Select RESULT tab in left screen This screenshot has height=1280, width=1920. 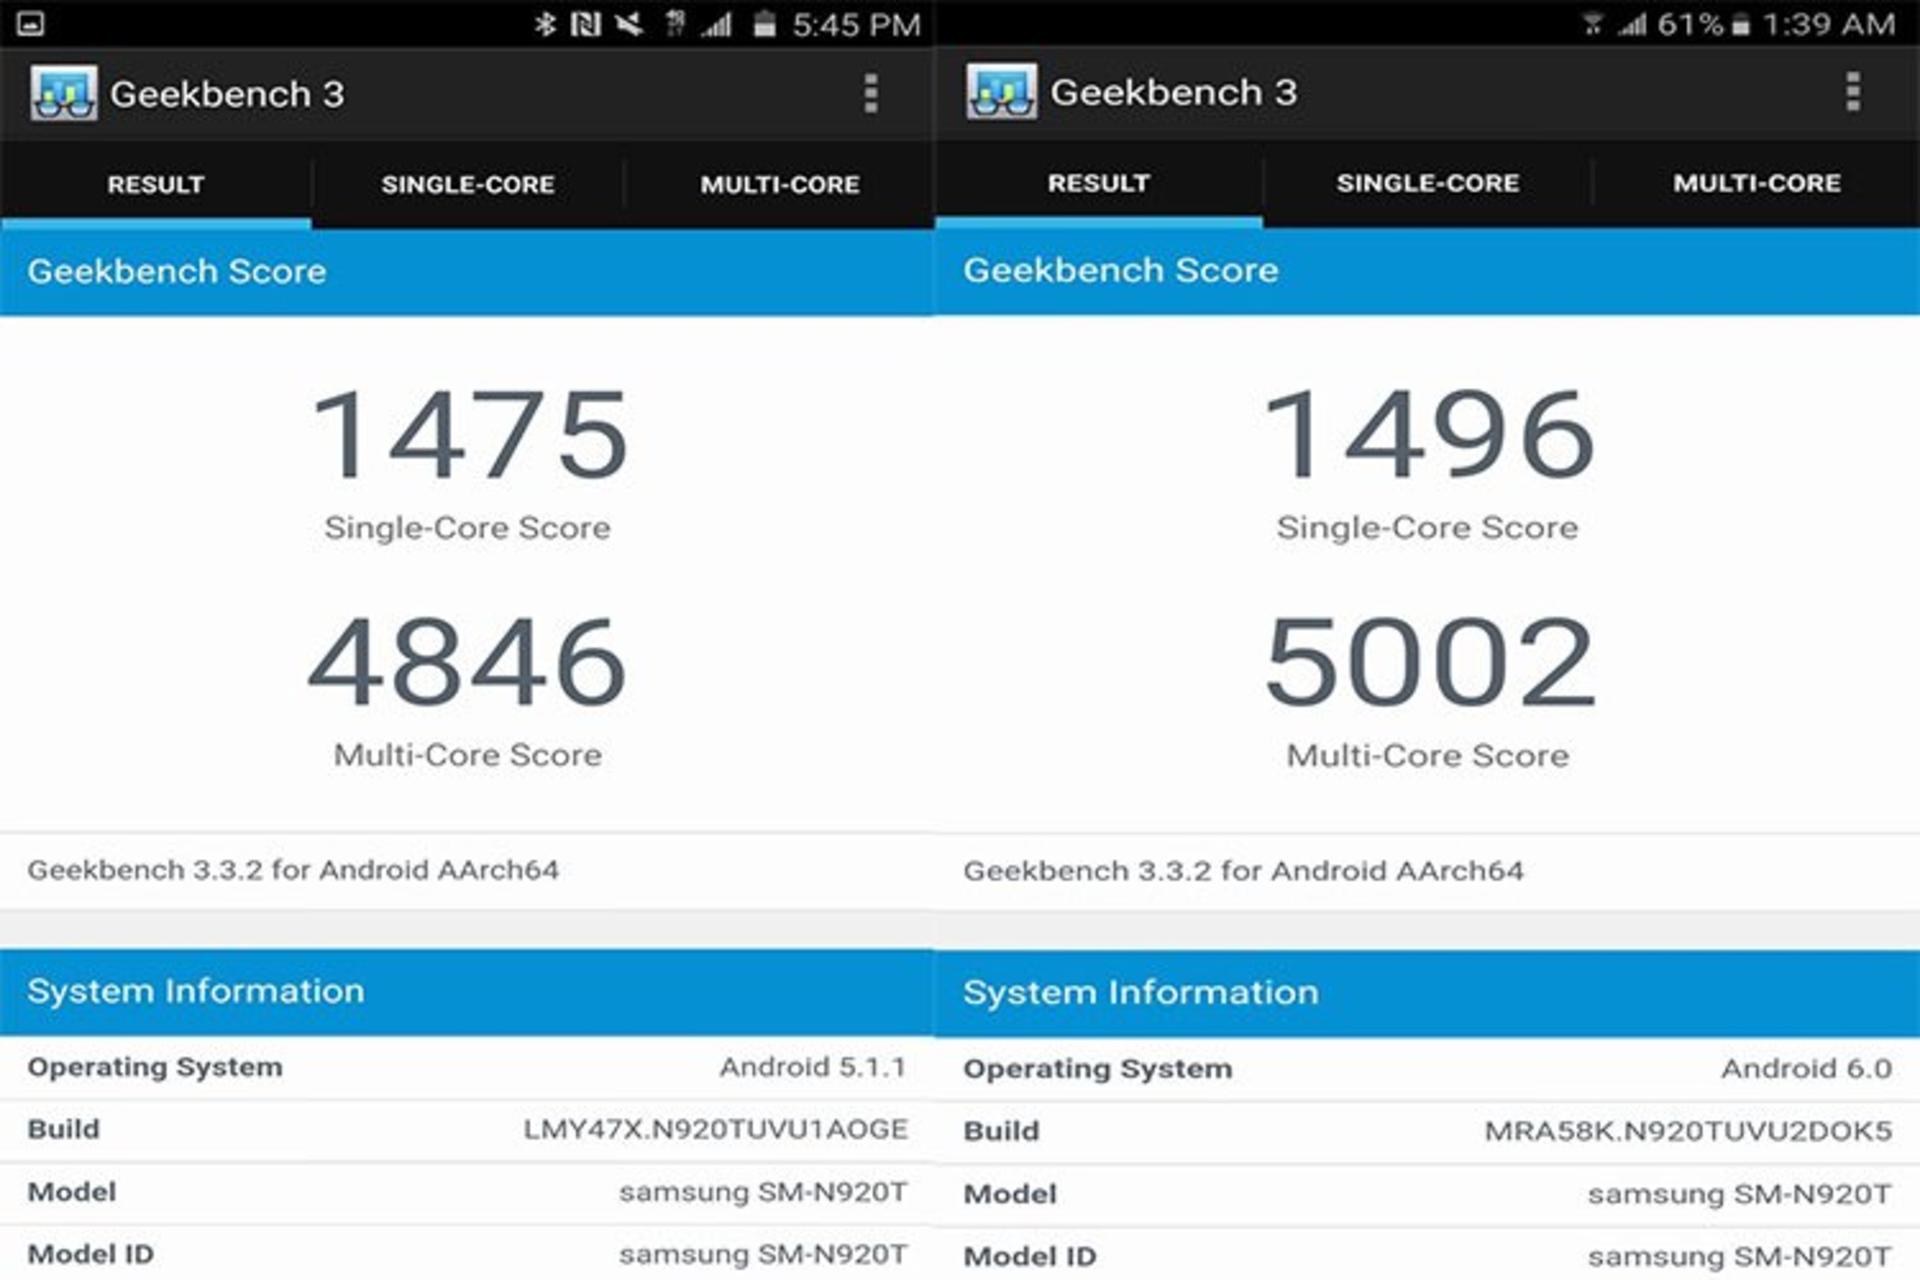pos(156,184)
